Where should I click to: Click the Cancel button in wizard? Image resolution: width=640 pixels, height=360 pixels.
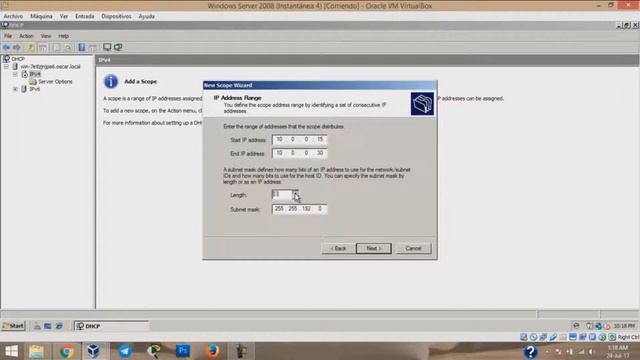click(x=413, y=248)
